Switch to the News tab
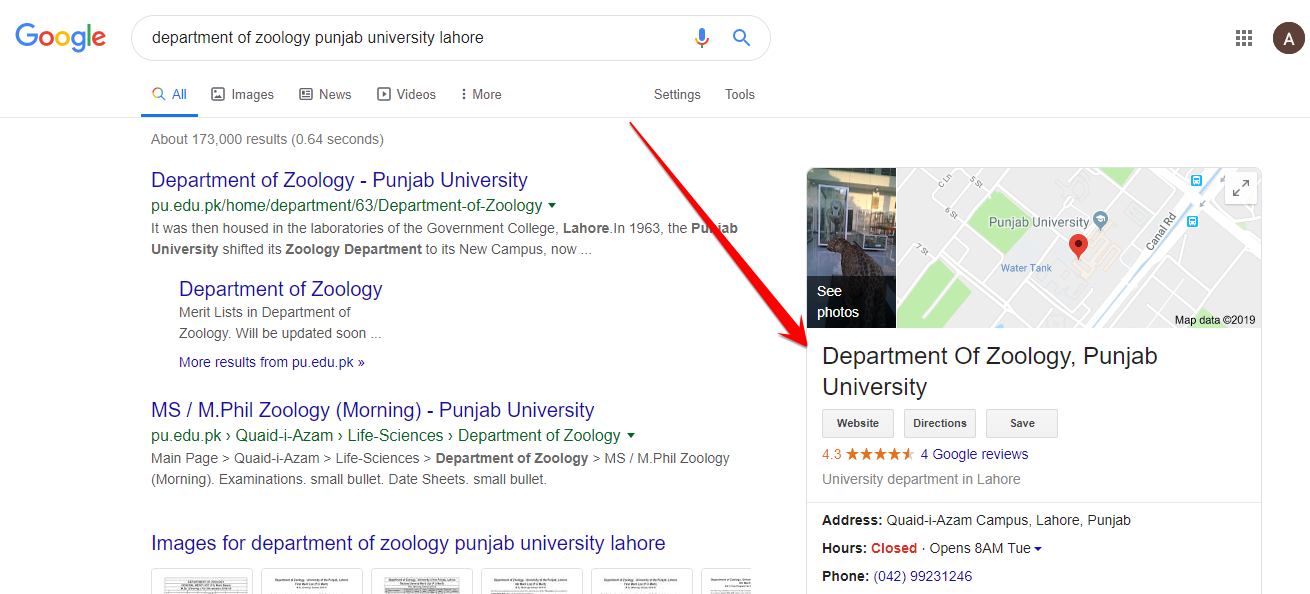This screenshot has width=1310, height=594. (x=325, y=94)
